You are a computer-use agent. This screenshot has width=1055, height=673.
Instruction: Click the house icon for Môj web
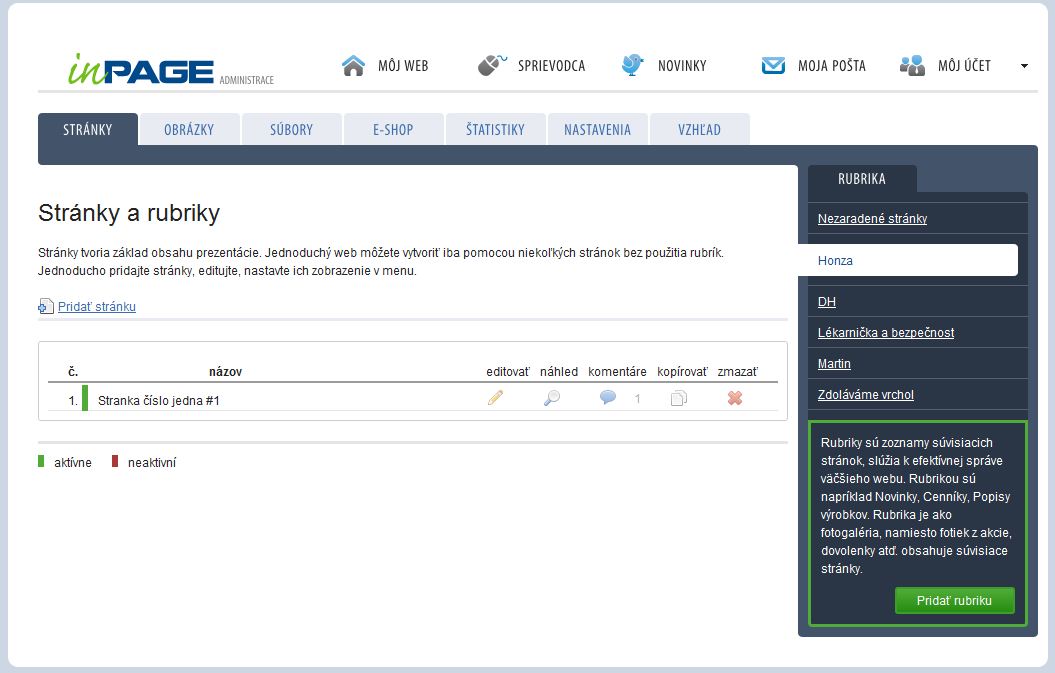coord(353,66)
